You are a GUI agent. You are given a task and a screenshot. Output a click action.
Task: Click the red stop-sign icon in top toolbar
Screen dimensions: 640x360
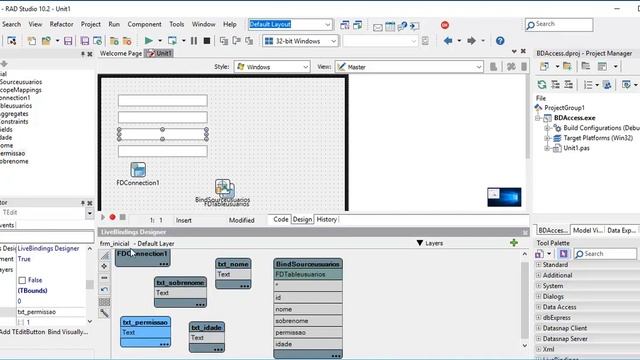pos(445,25)
